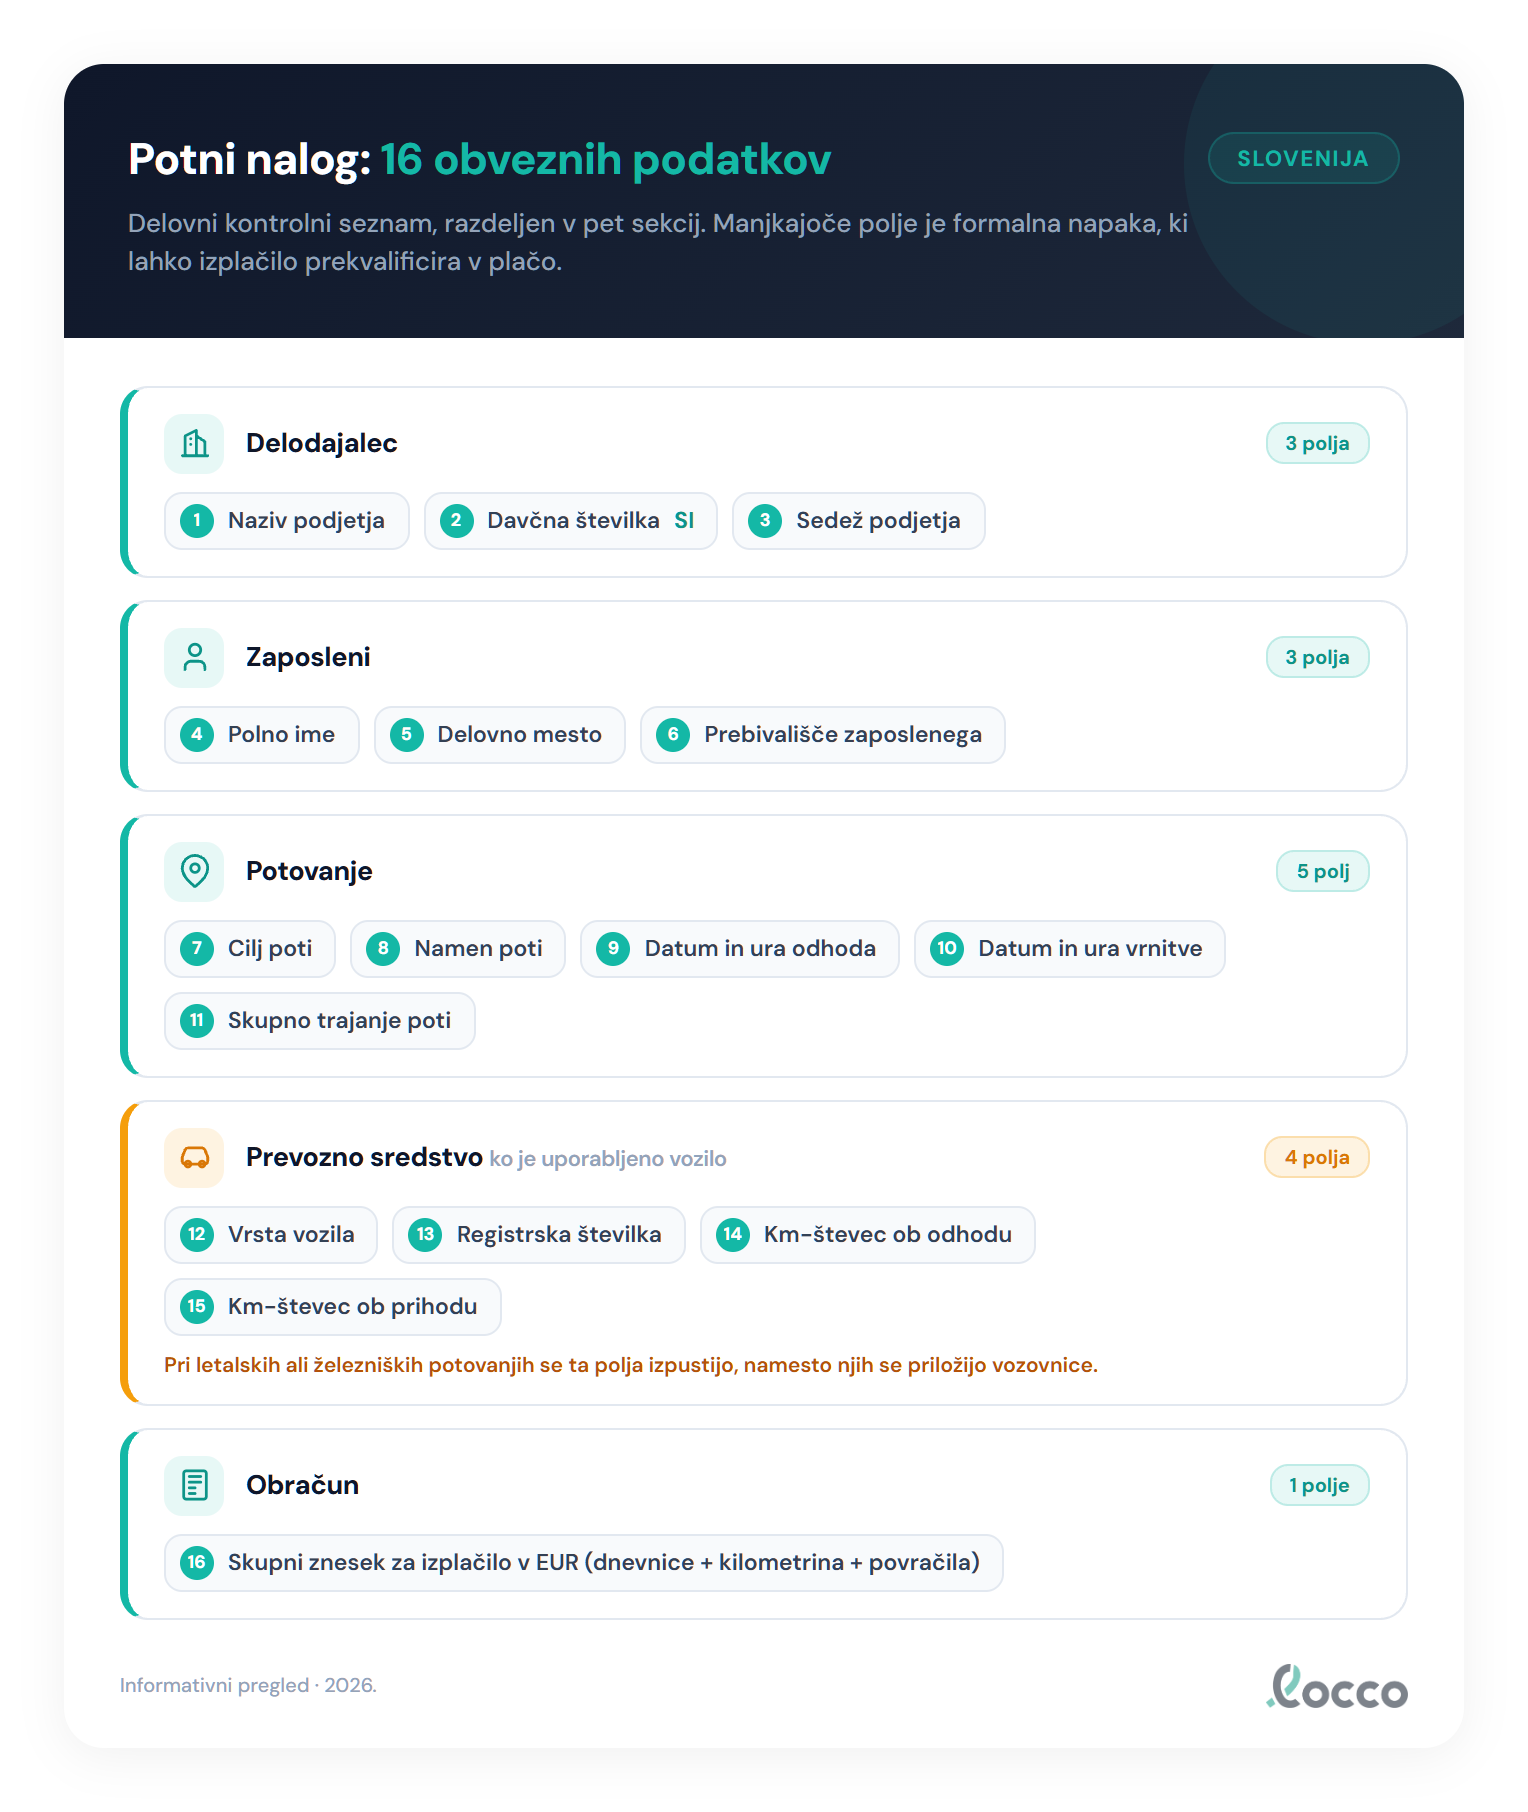Click the Sedež podjetja field chip
This screenshot has width=1528, height=1812.
point(859,520)
